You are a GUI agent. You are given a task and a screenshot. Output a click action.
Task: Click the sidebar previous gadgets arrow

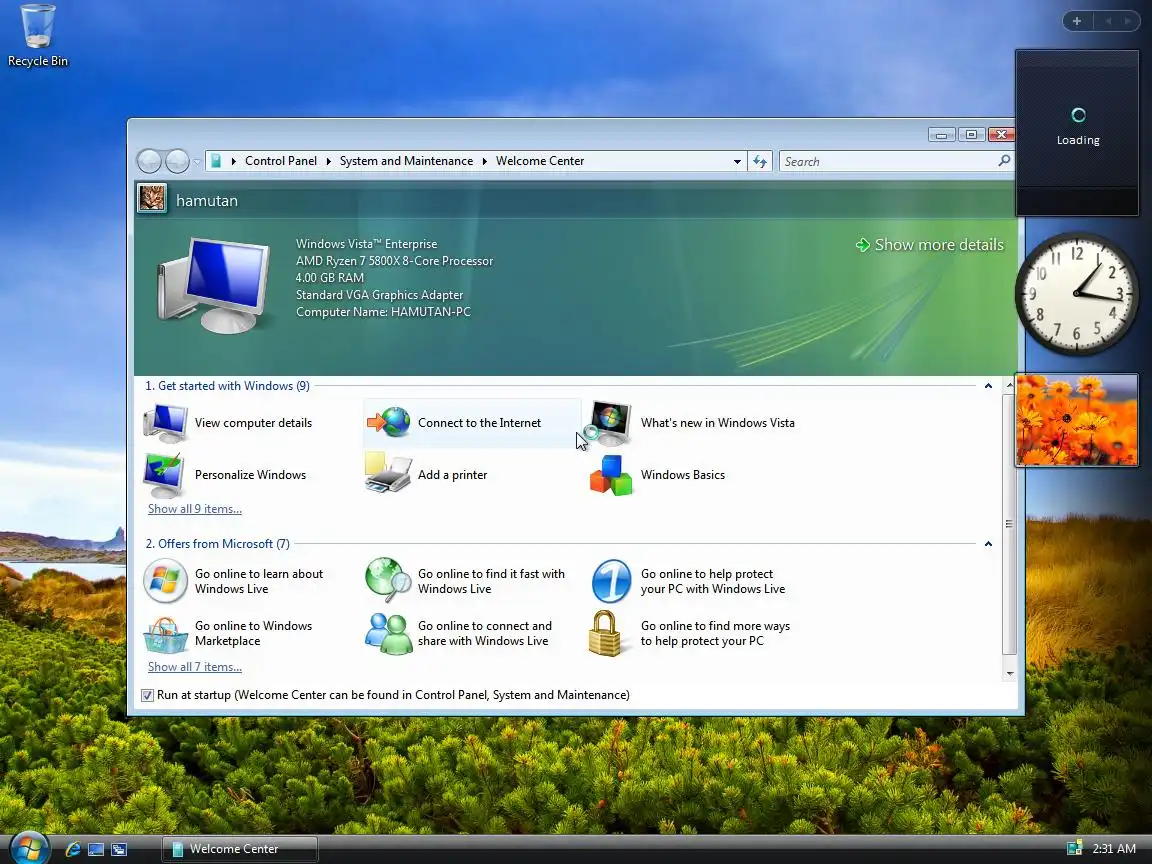tap(1108, 21)
